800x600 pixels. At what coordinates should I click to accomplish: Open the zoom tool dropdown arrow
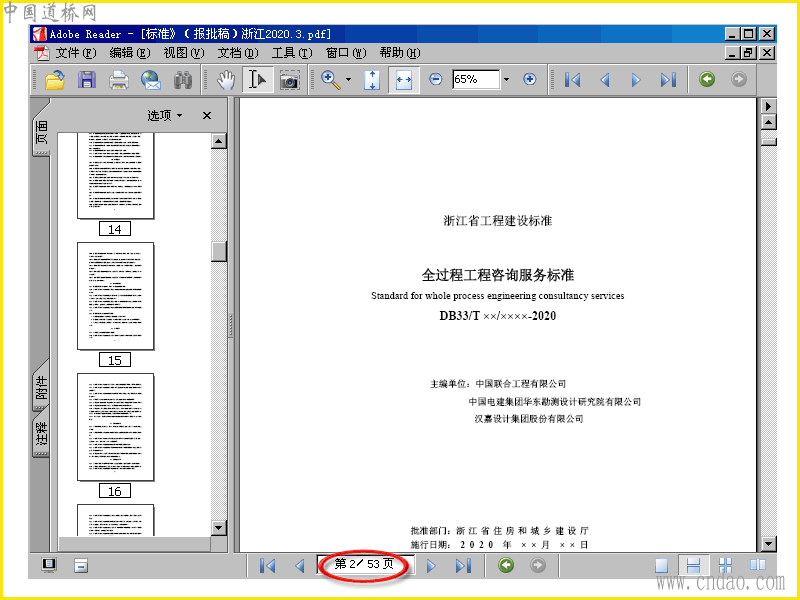[348, 80]
